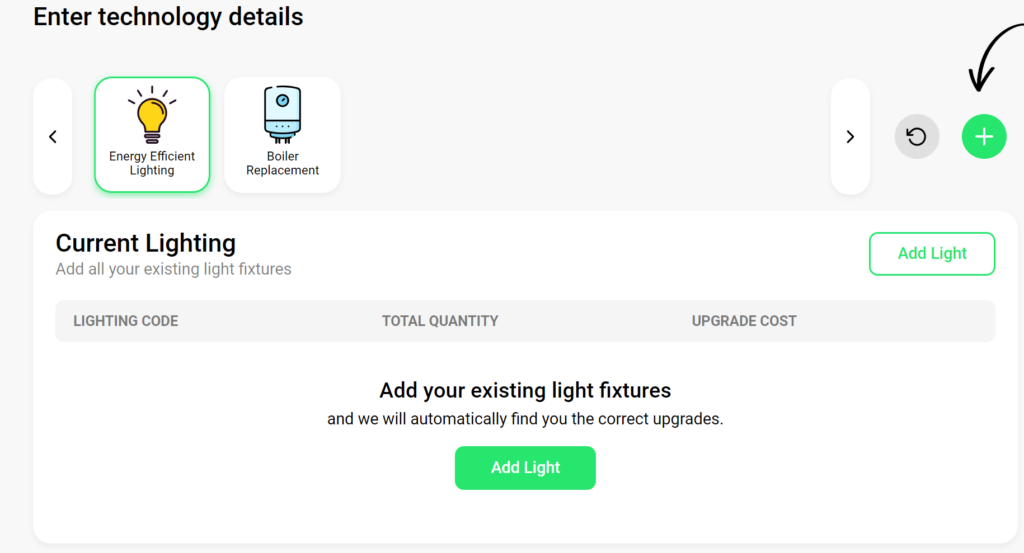Click the bold 'Add your existing light fixtures' message
The width and height of the screenshot is (1024, 553).
click(525, 390)
